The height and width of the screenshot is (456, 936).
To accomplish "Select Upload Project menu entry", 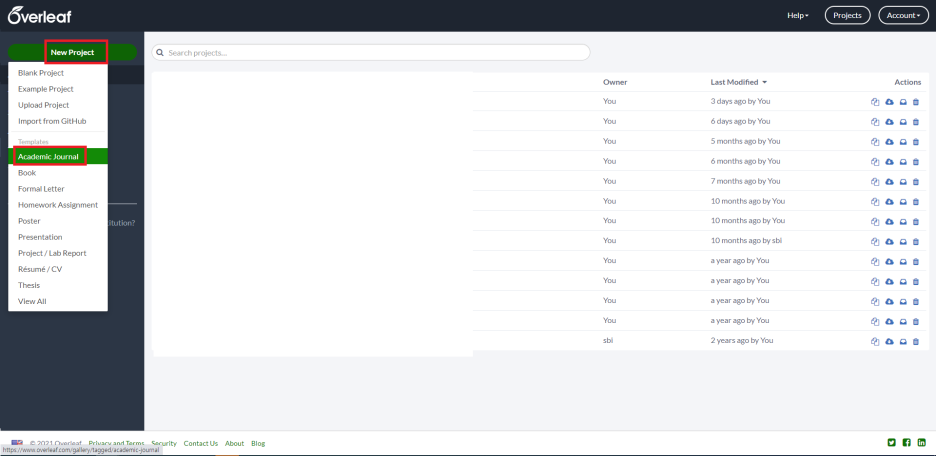I will (58, 105).
